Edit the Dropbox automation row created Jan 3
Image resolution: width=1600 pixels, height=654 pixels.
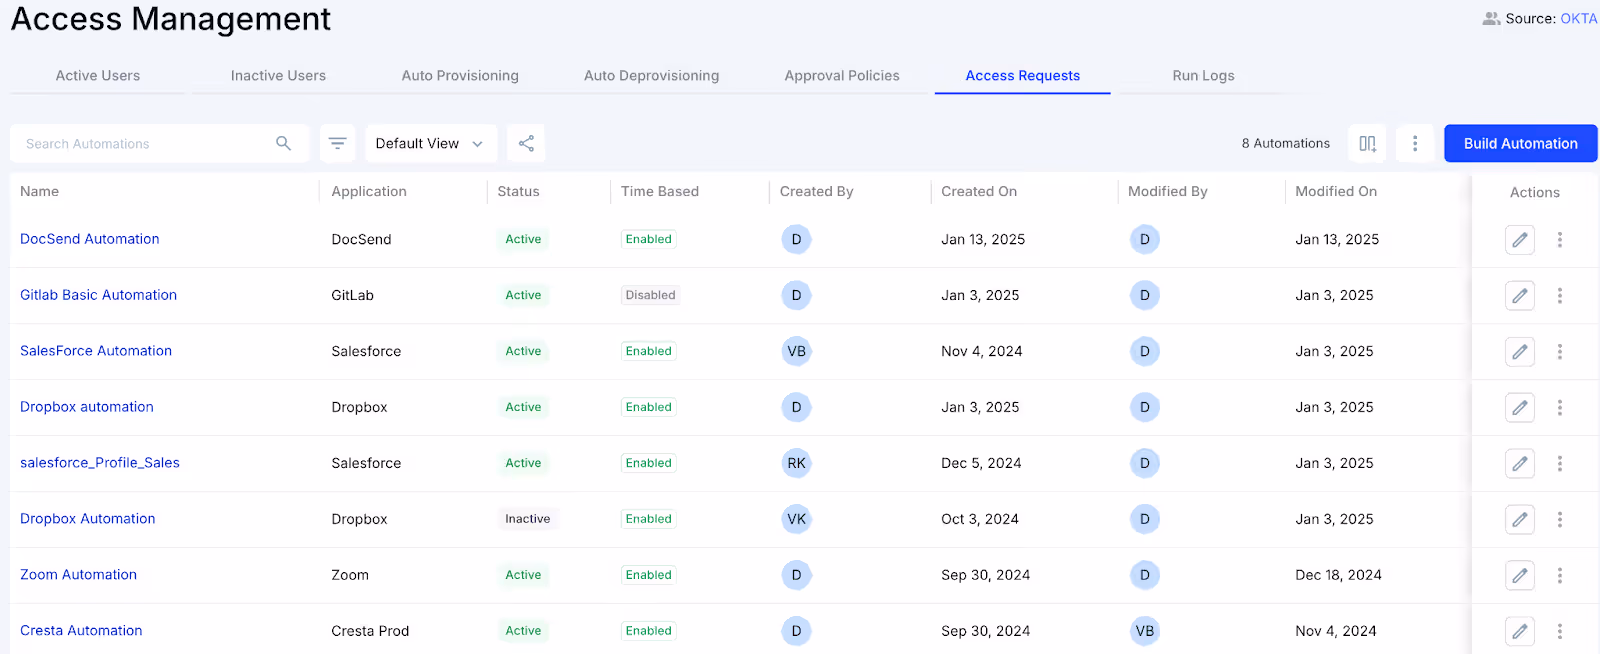[x=1520, y=407]
